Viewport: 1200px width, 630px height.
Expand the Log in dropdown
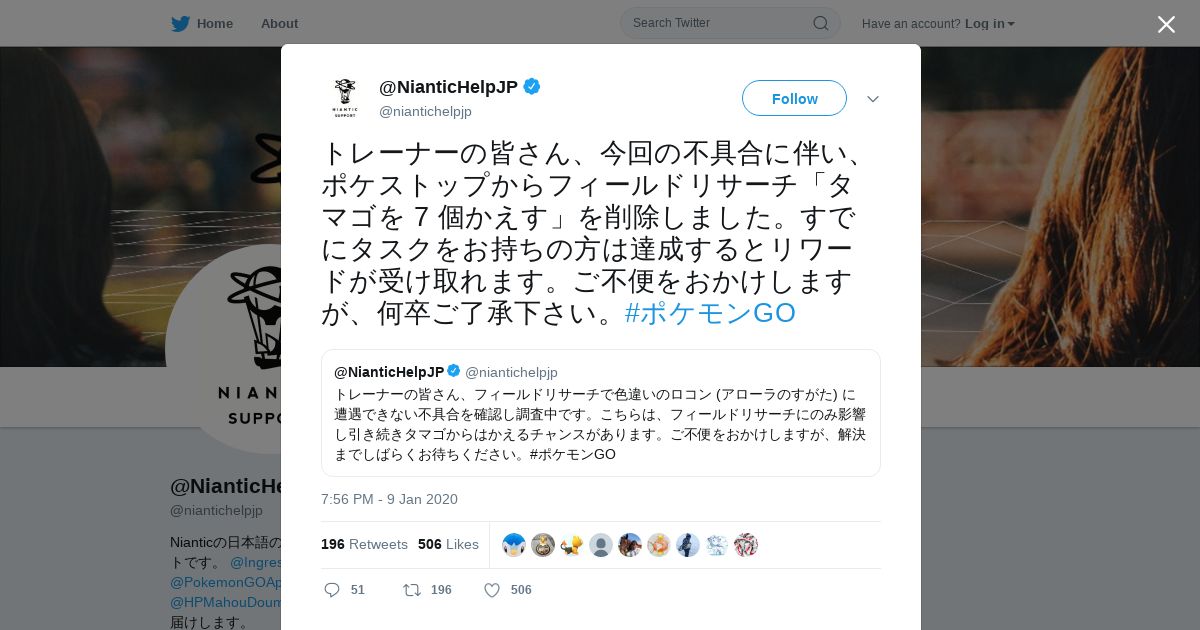click(990, 23)
